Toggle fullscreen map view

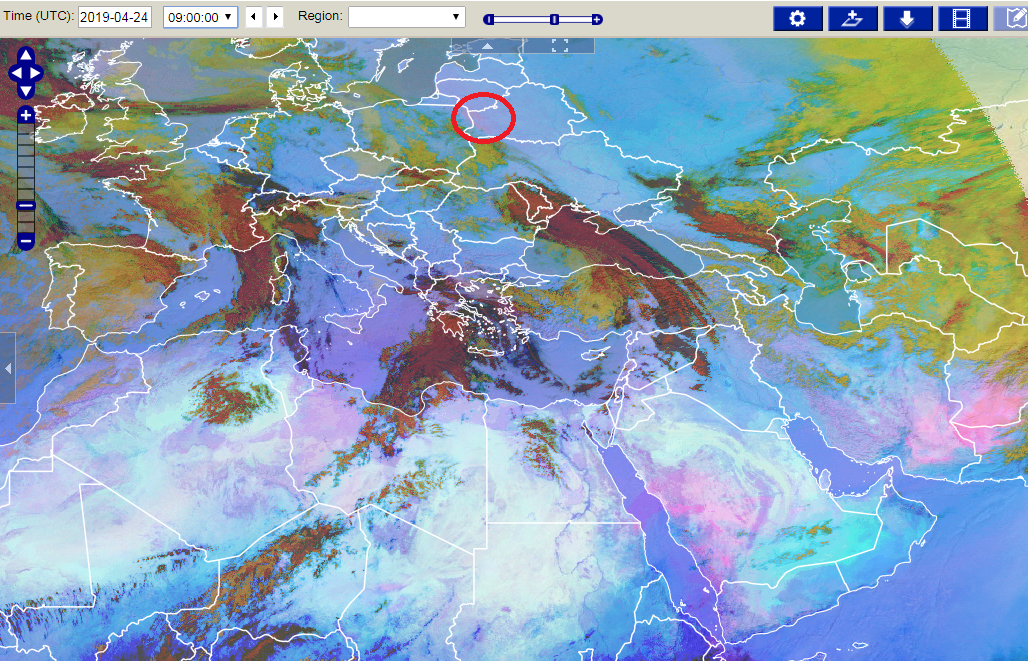[559, 45]
